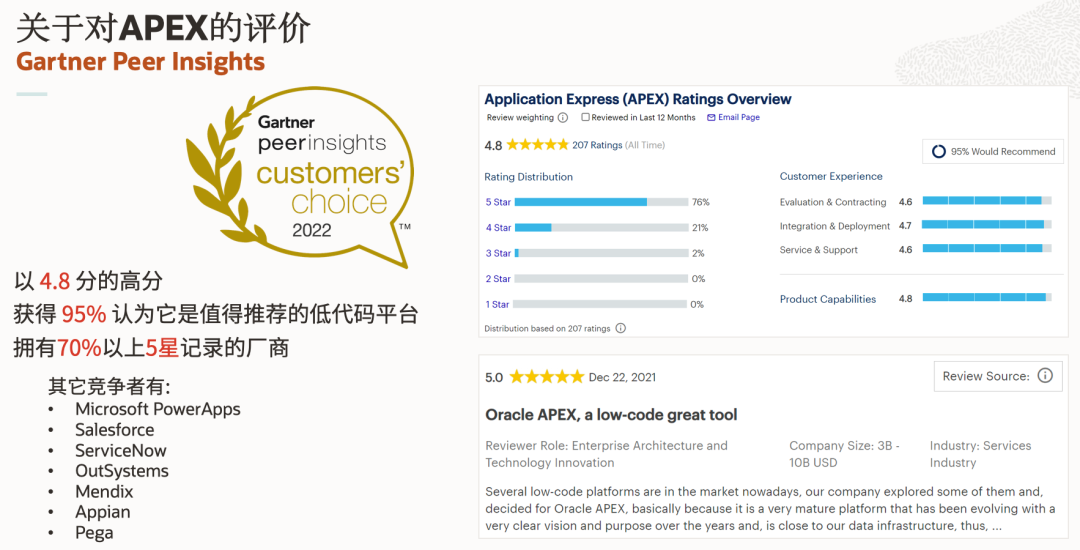Click the Review Source button

pos(998,376)
